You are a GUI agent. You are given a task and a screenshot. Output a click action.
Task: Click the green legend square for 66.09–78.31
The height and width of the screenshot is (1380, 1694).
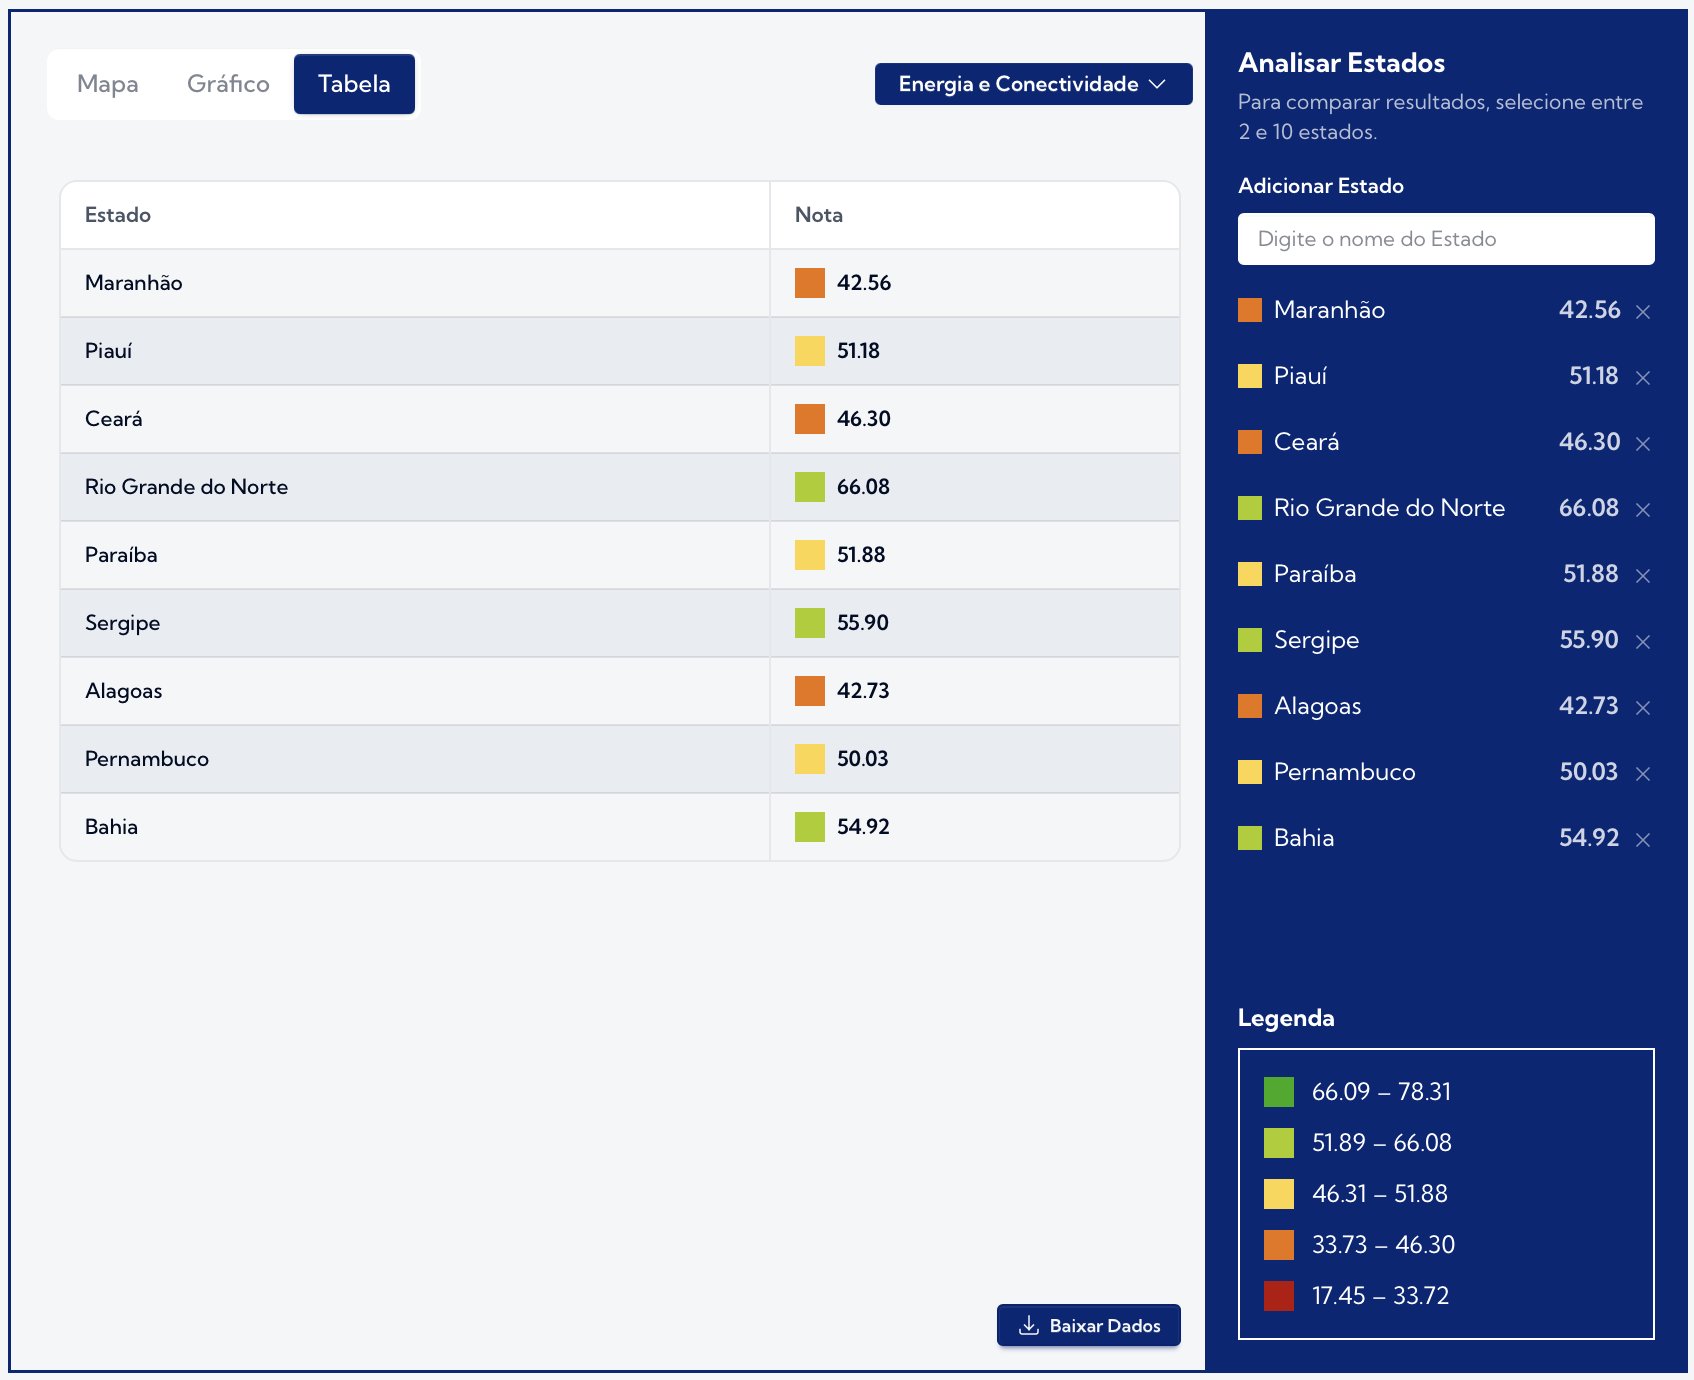click(x=1278, y=1092)
